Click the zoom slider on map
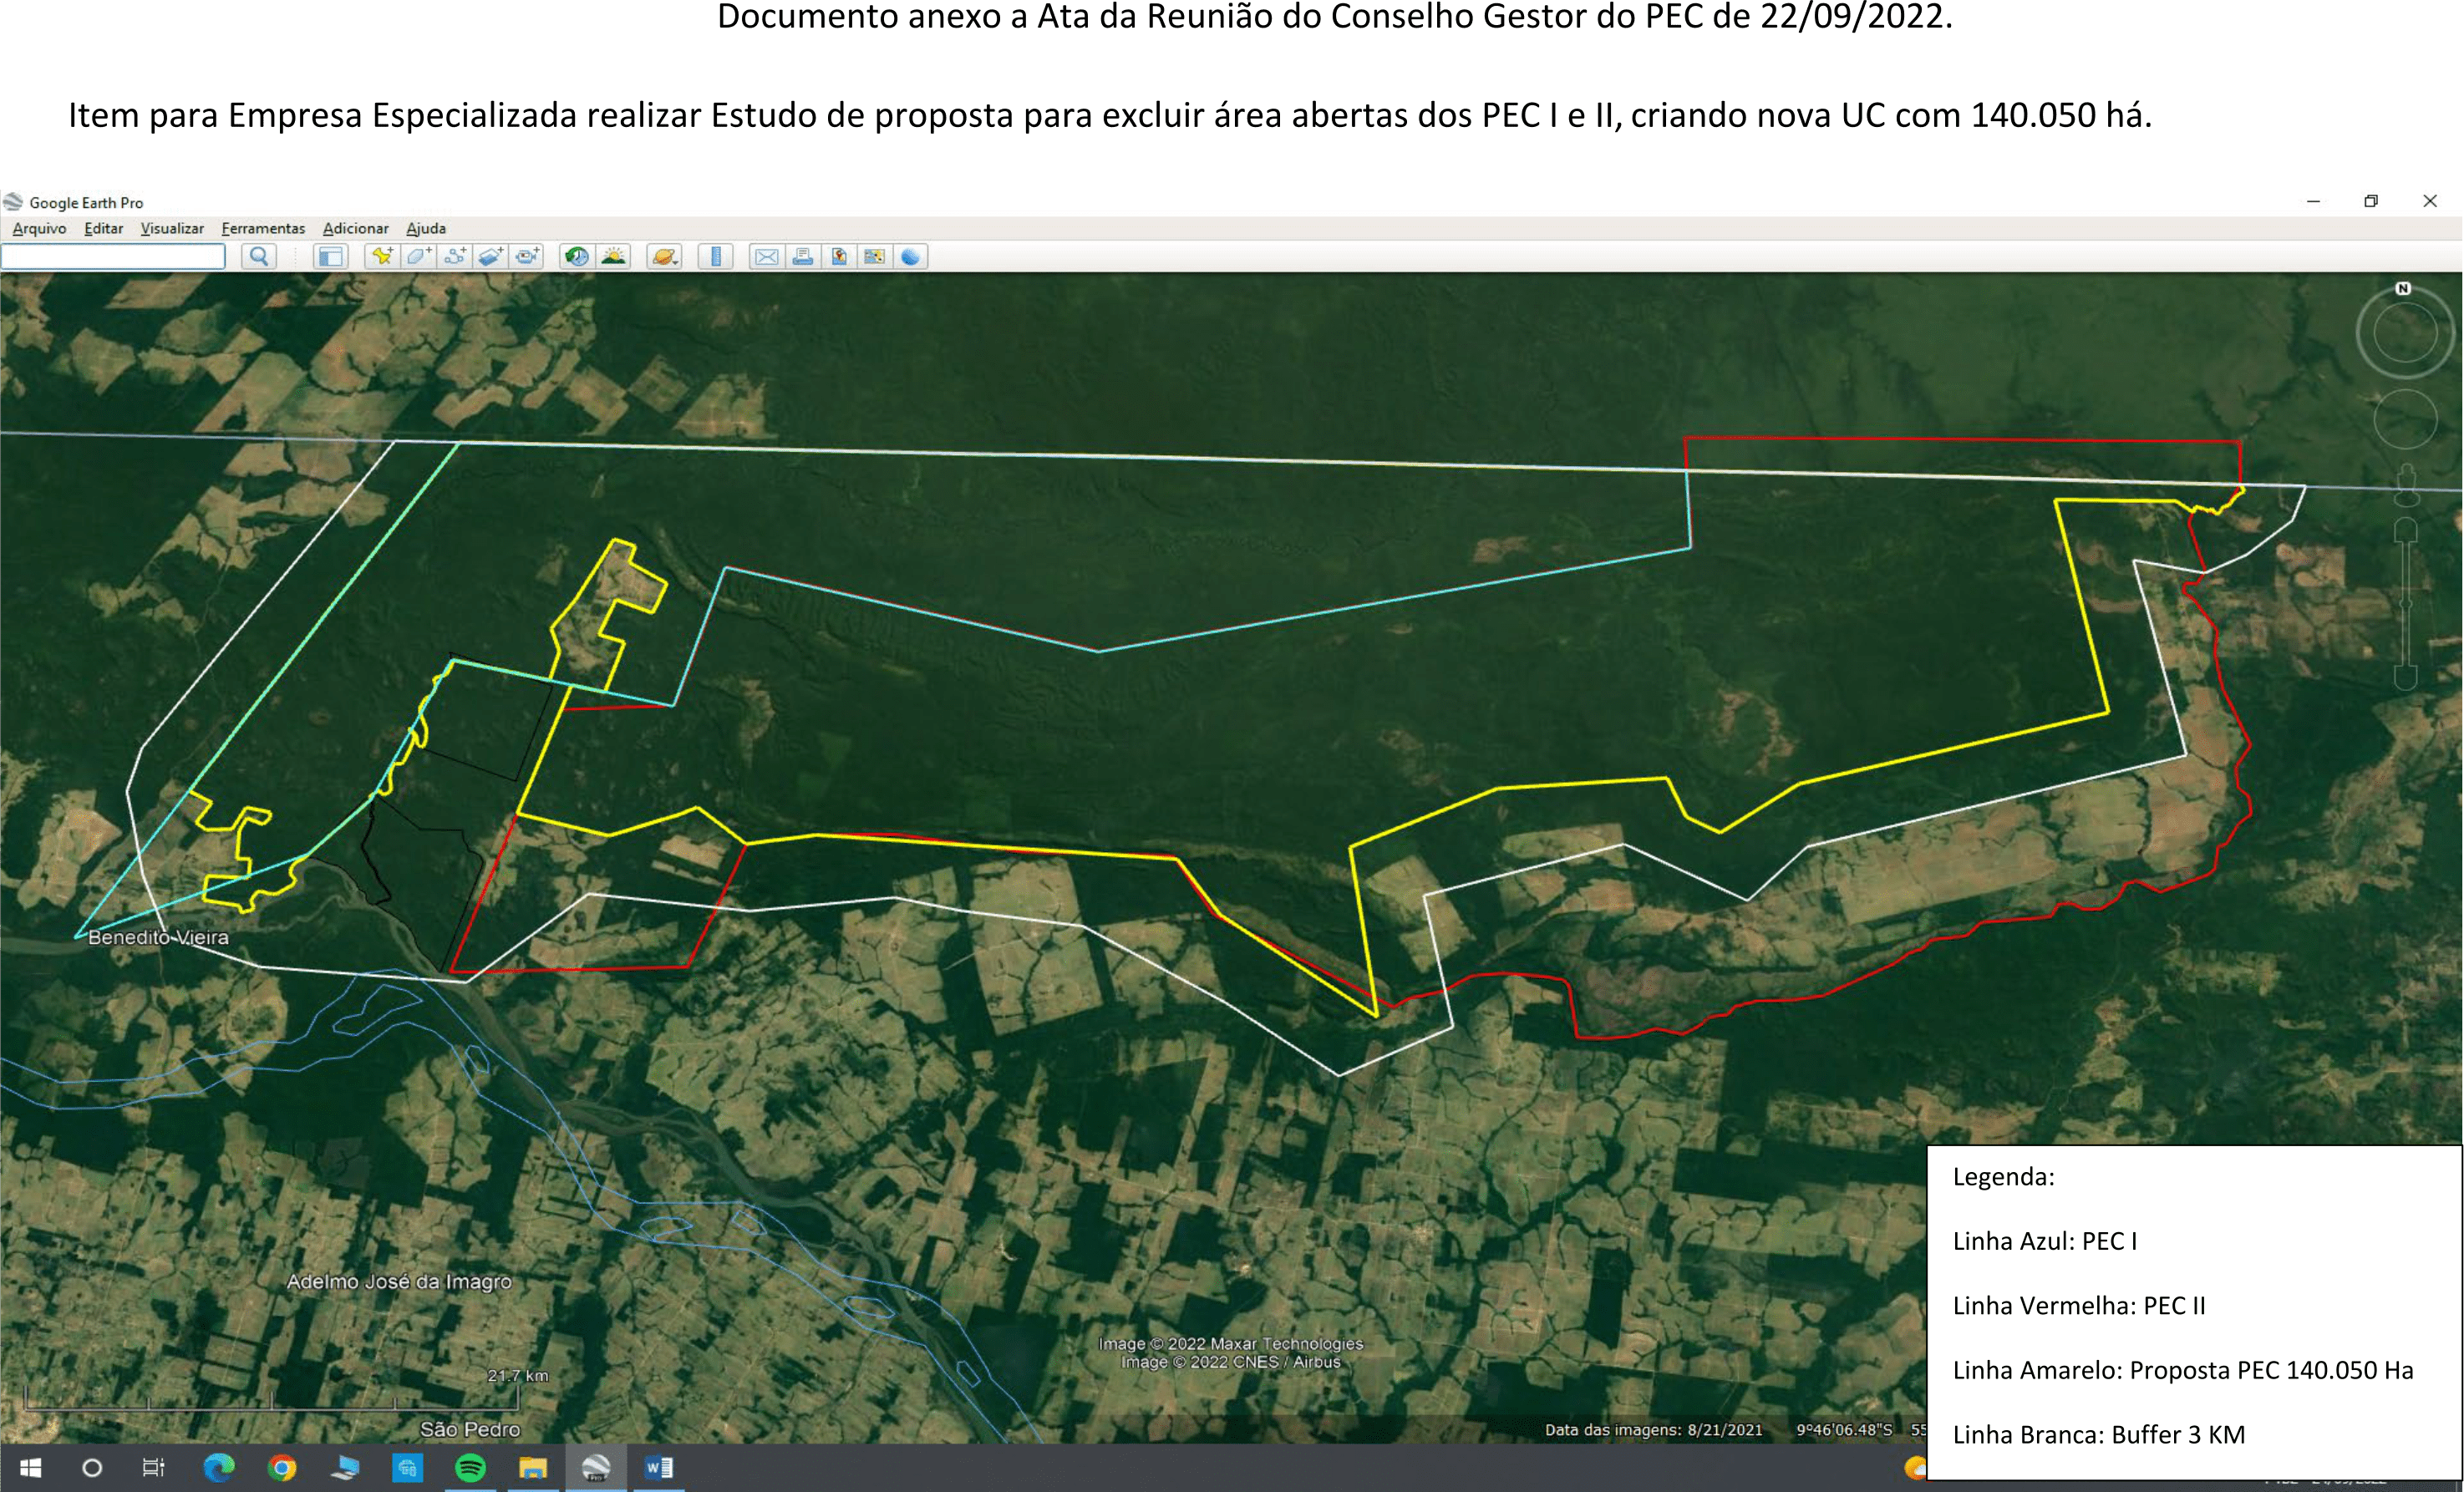Image resolution: width=2464 pixels, height=1492 pixels. click(2406, 604)
